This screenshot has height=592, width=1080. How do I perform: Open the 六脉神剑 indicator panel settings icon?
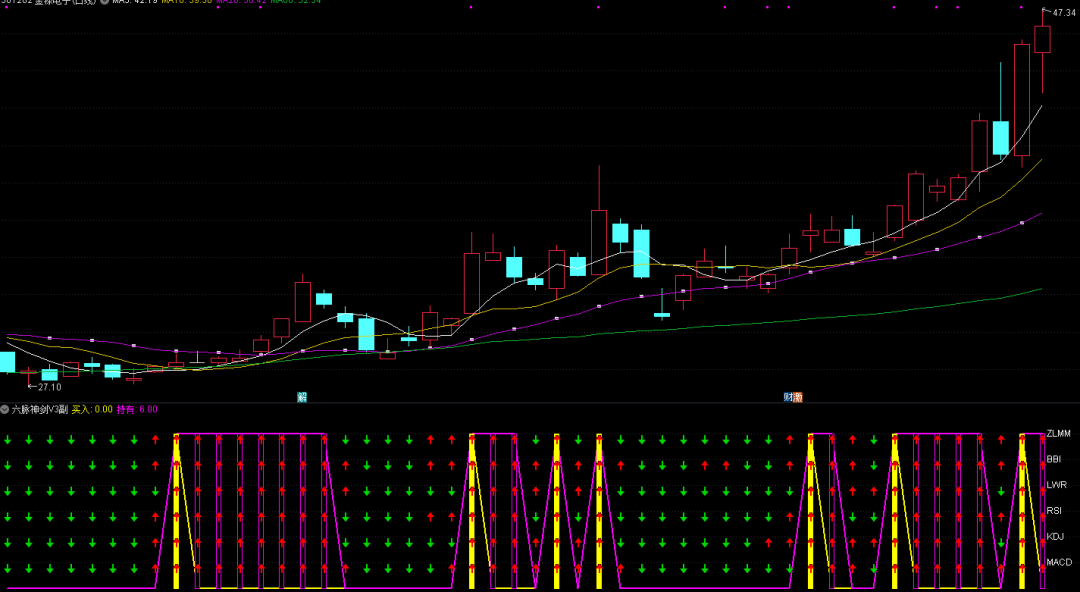[x=5, y=409]
